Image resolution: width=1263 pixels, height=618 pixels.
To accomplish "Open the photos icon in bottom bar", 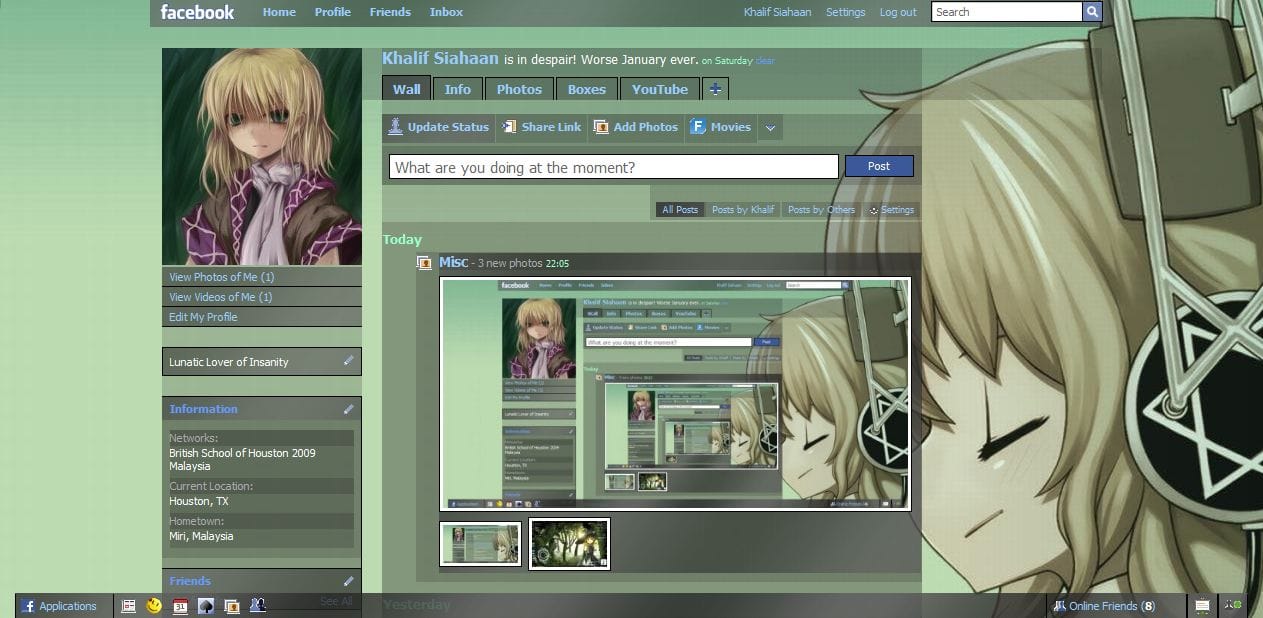I will [x=232, y=605].
